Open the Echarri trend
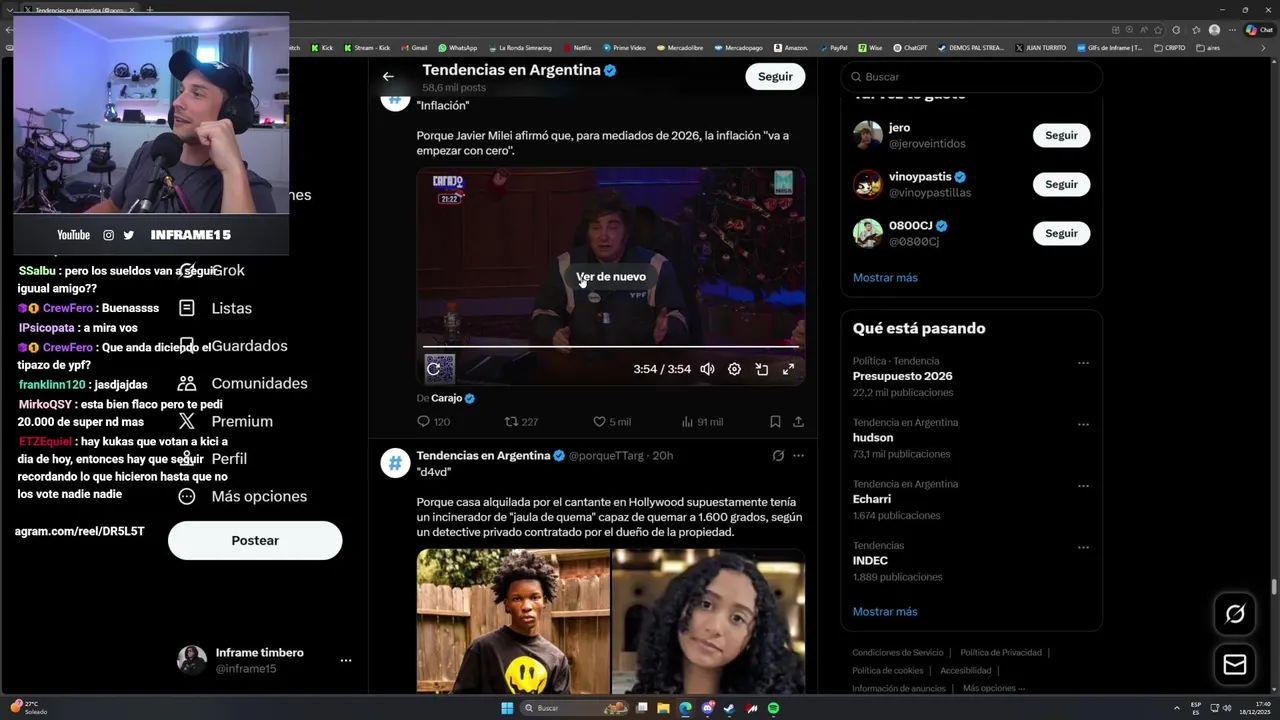Viewport: 1280px width, 720px height. click(872, 499)
